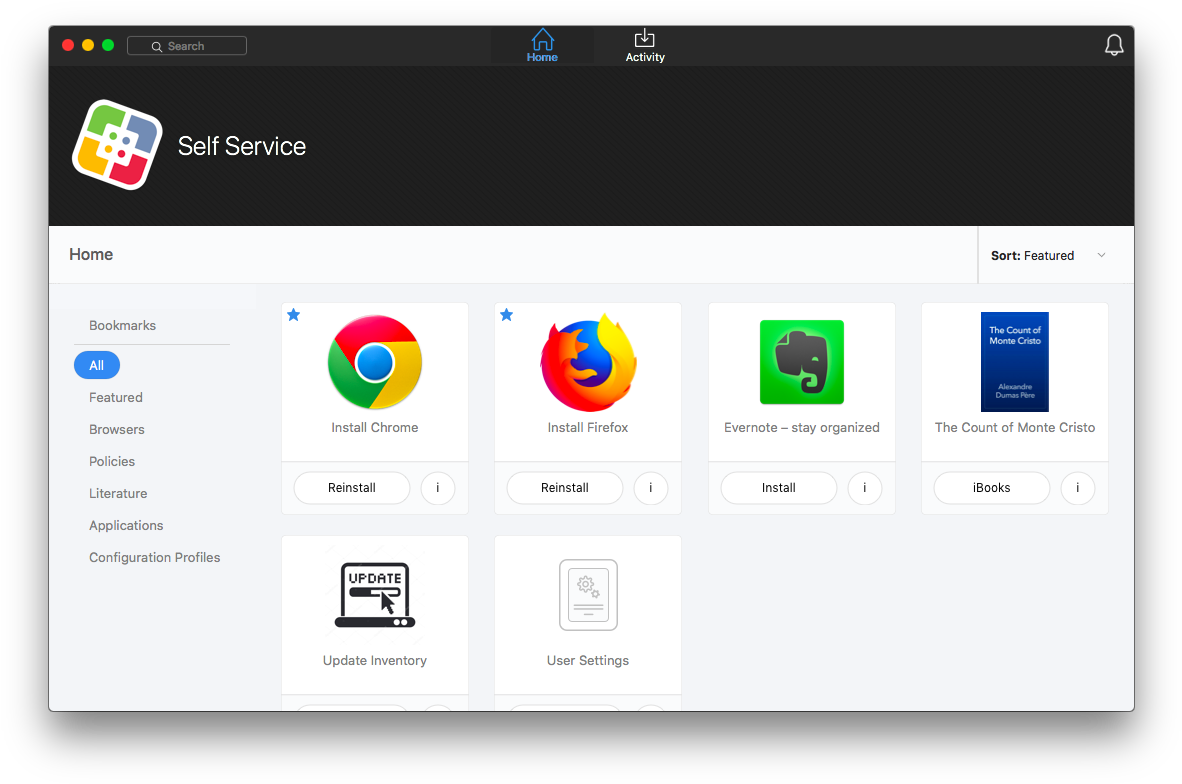This screenshot has width=1182, height=784.
Task: Click the Evernote elephant icon
Action: (801, 362)
